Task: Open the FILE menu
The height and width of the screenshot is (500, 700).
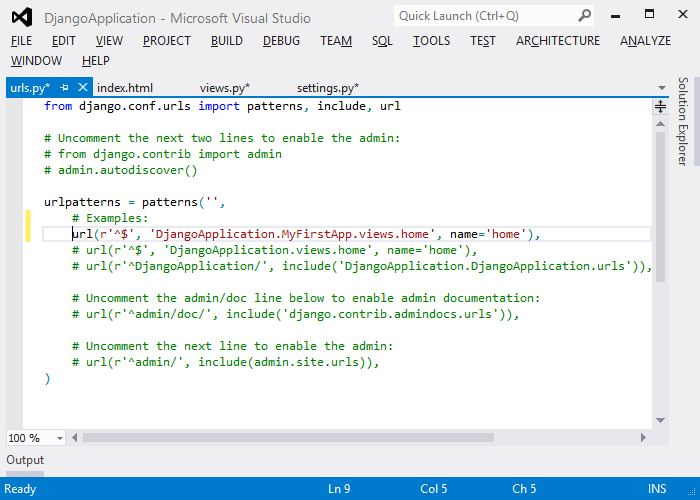Action: [21, 41]
